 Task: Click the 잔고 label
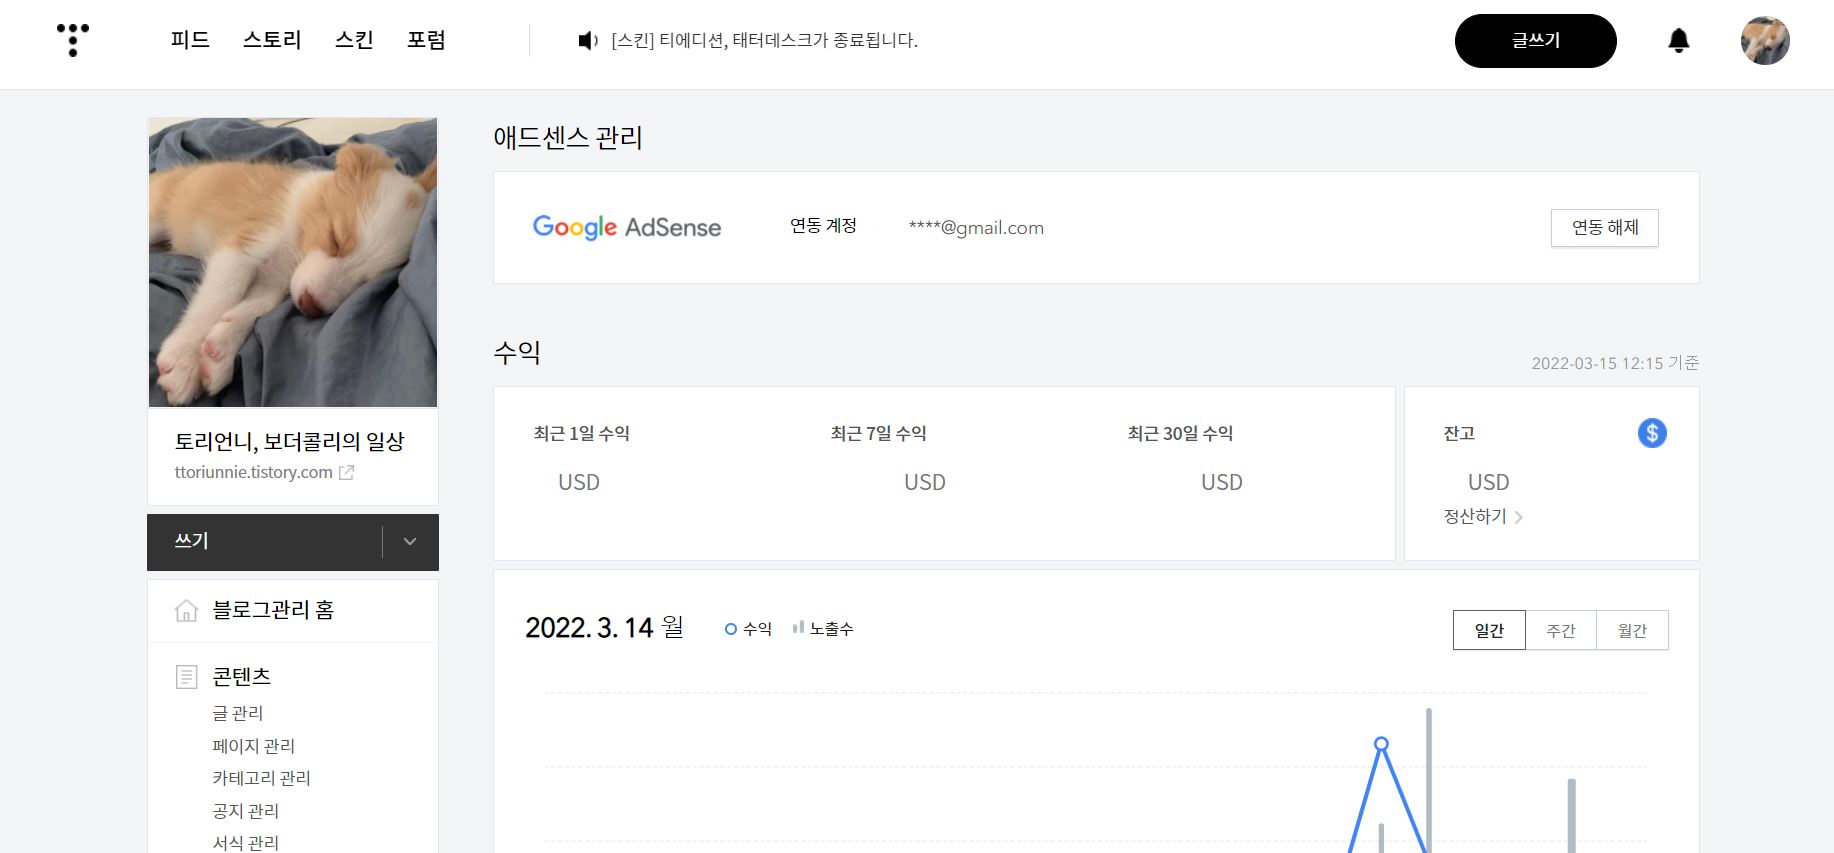coord(1460,434)
